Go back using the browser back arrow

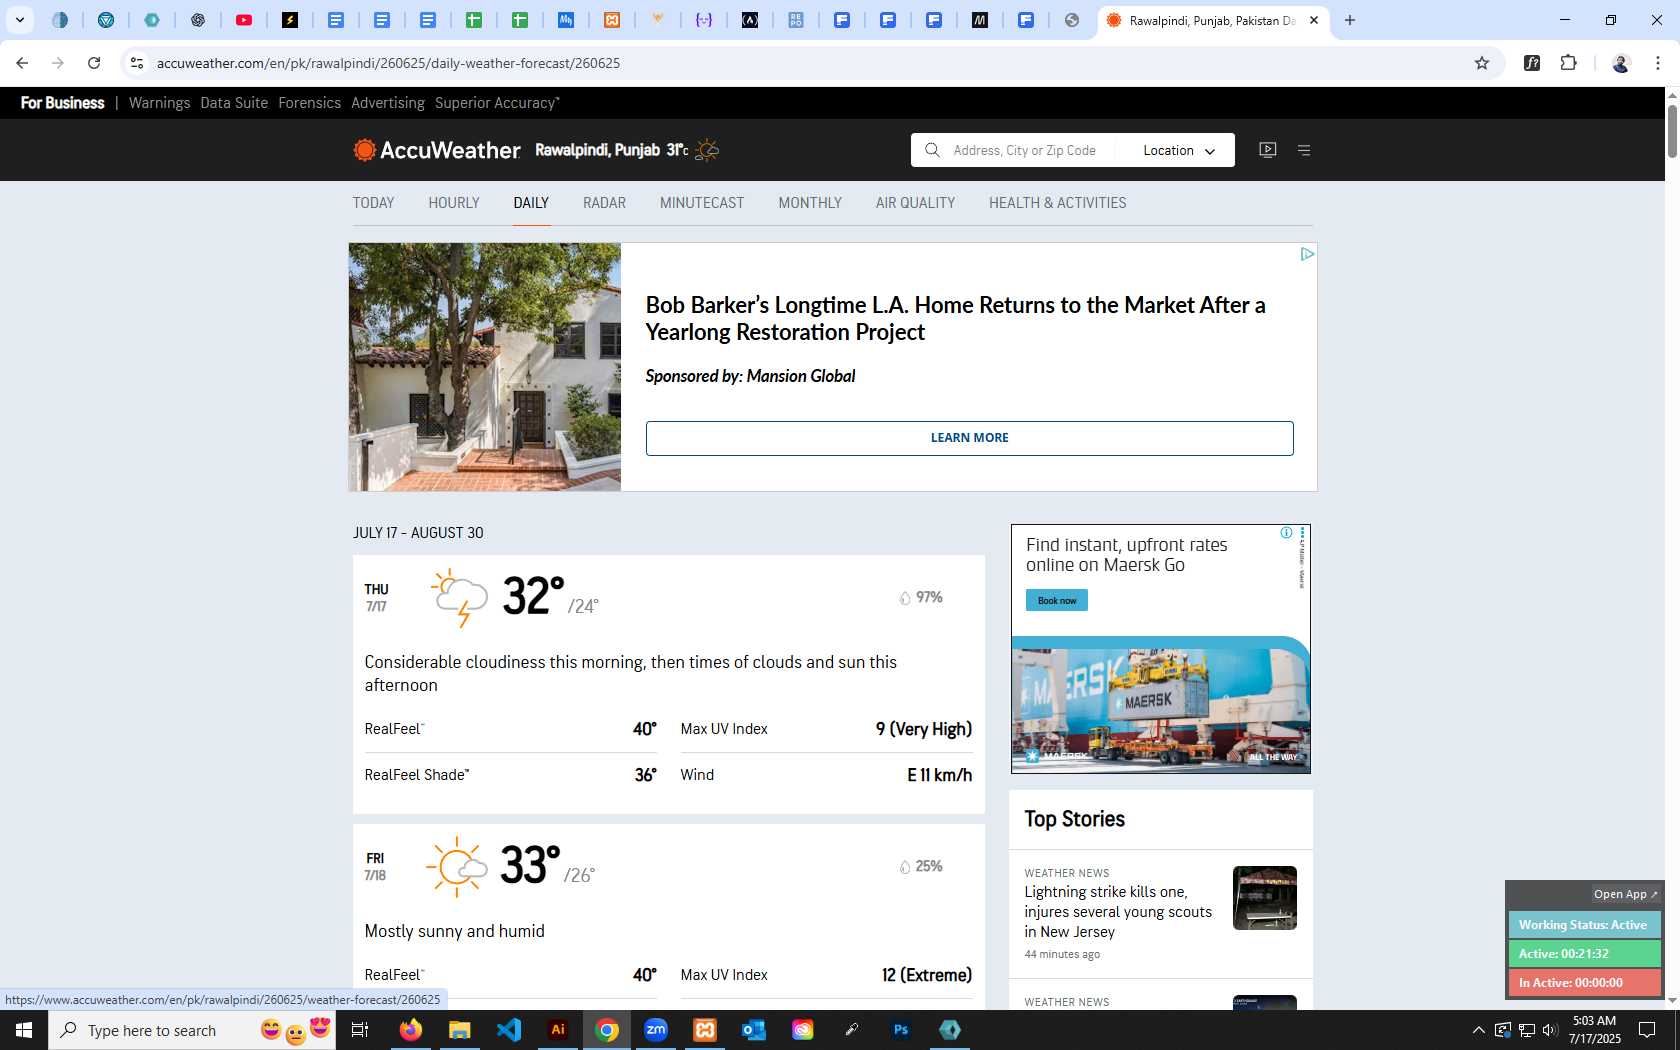(x=22, y=63)
